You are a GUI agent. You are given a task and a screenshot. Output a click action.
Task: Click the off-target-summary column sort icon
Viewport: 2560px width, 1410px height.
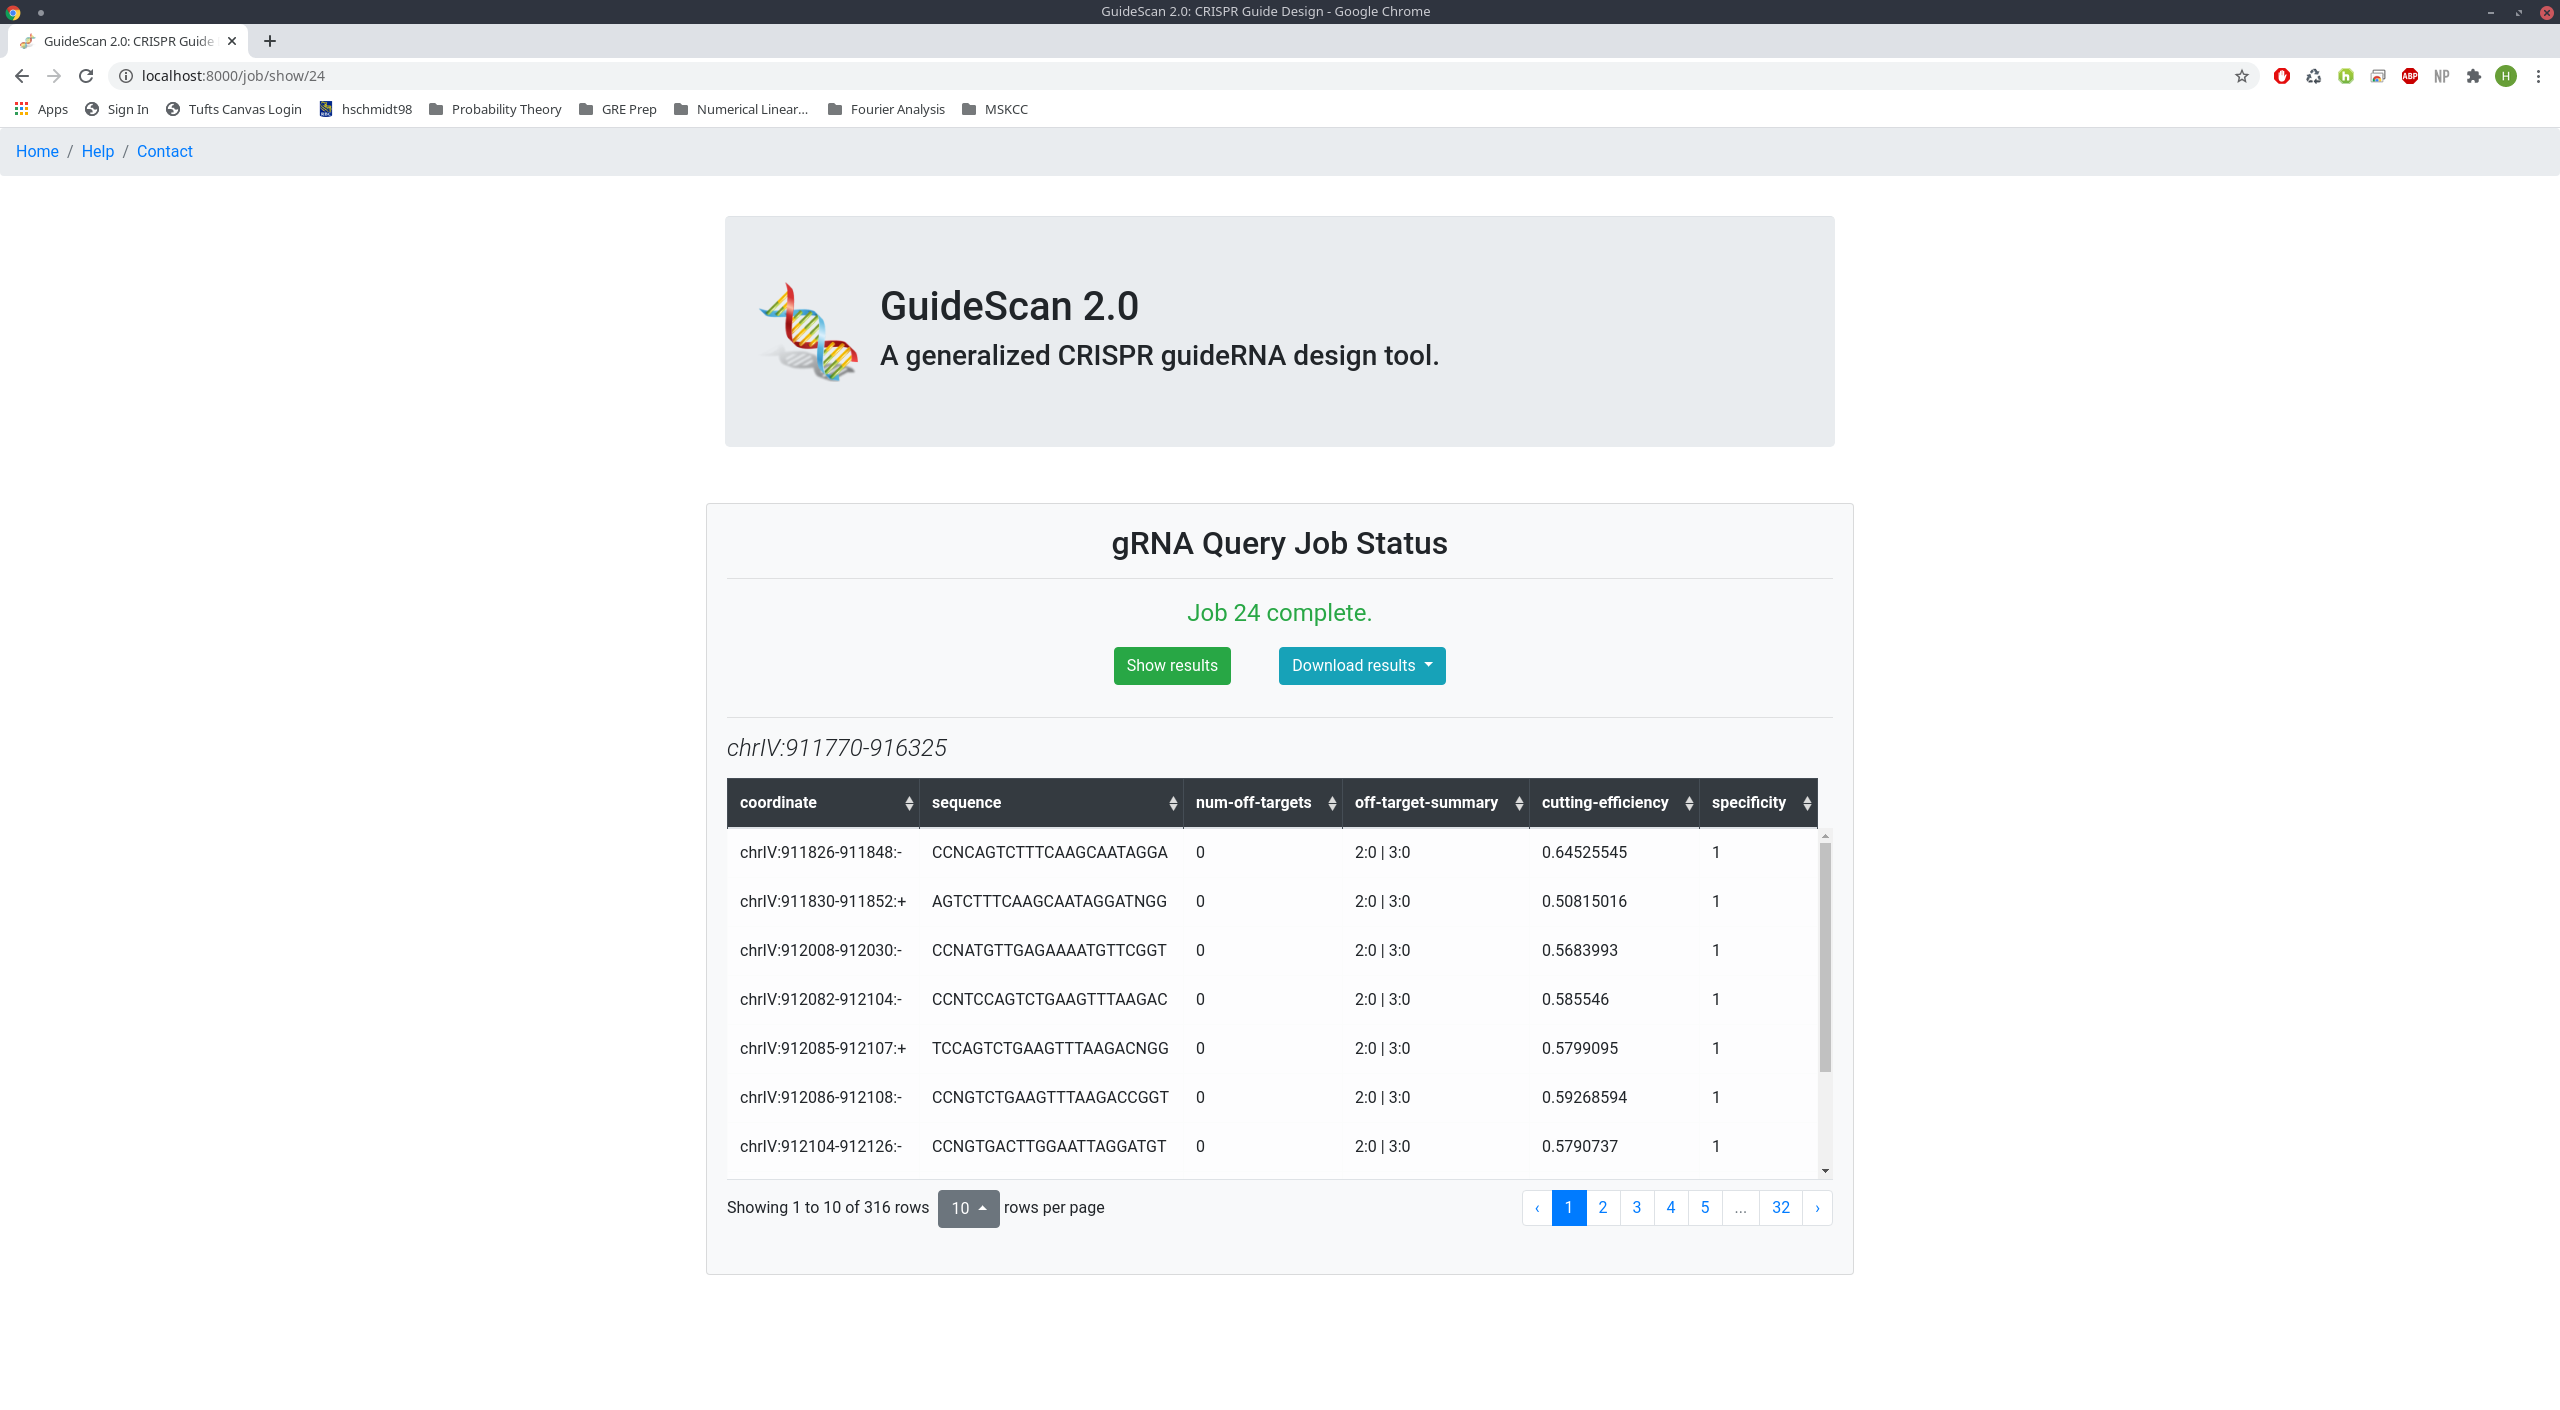1520,802
